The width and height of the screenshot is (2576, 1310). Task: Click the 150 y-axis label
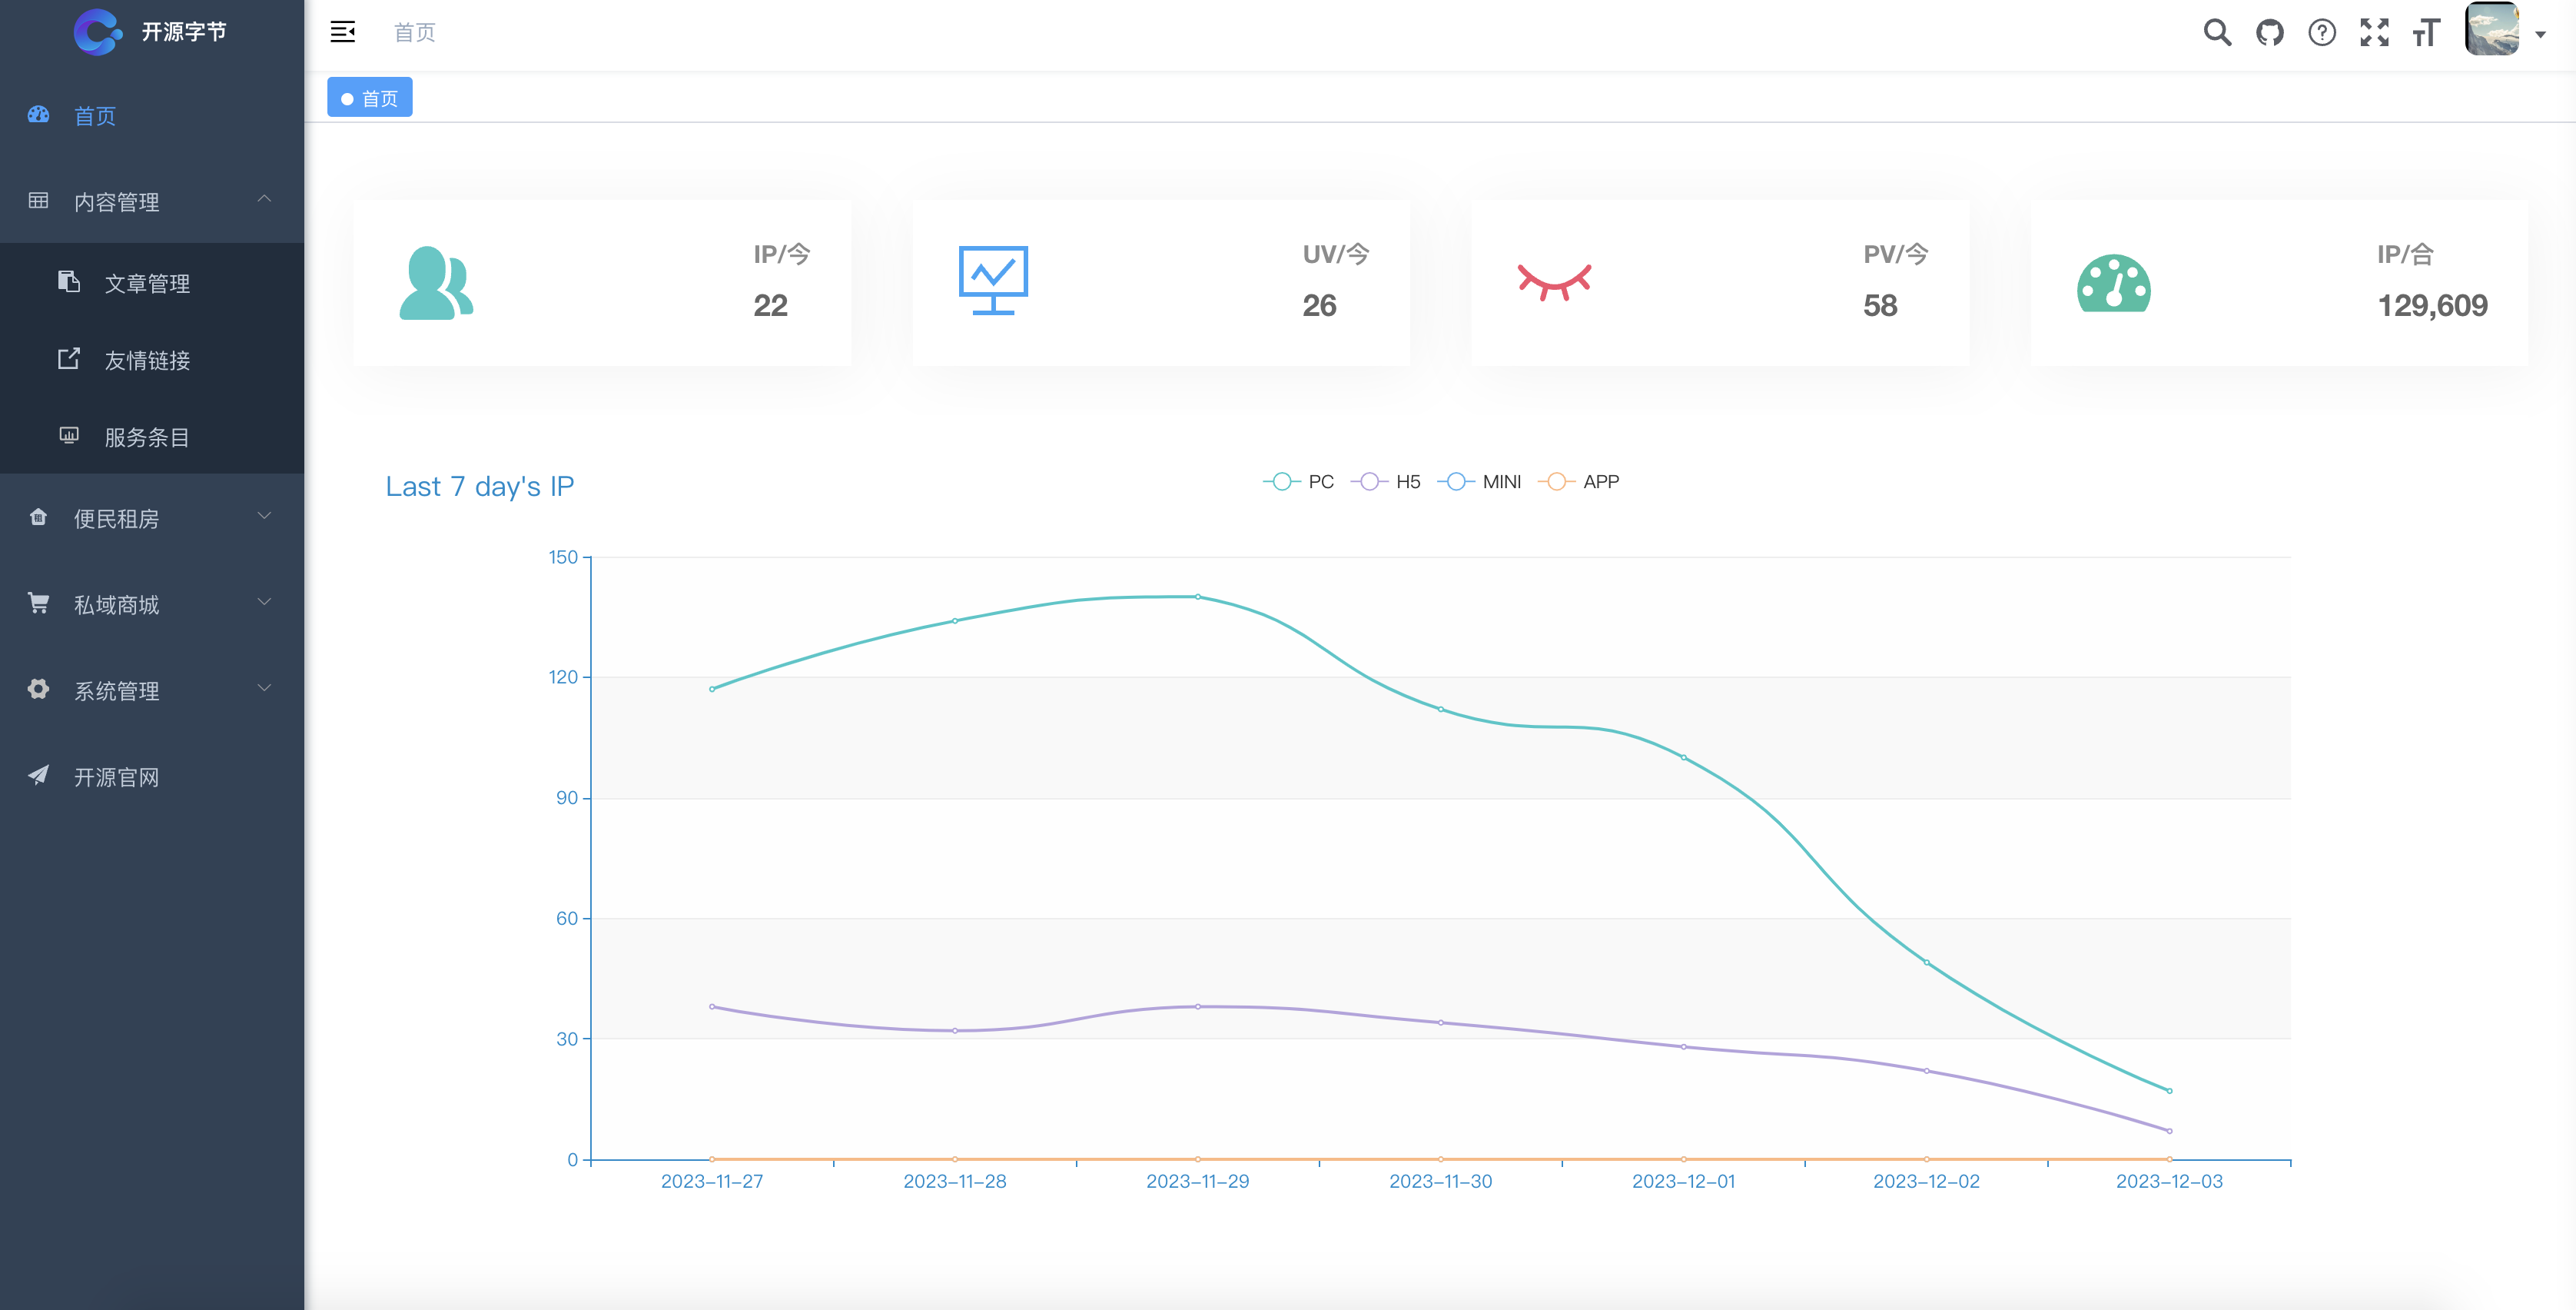[x=563, y=558]
